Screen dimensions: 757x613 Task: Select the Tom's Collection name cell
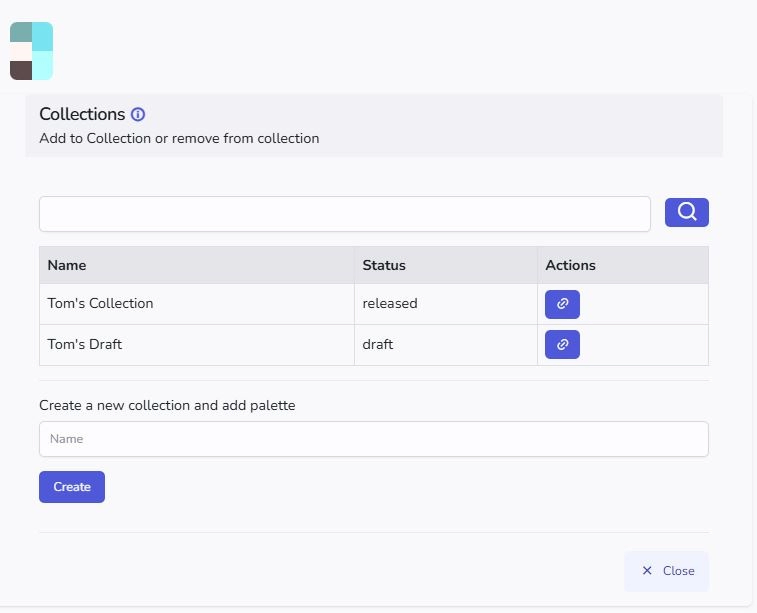click(x=197, y=304)
